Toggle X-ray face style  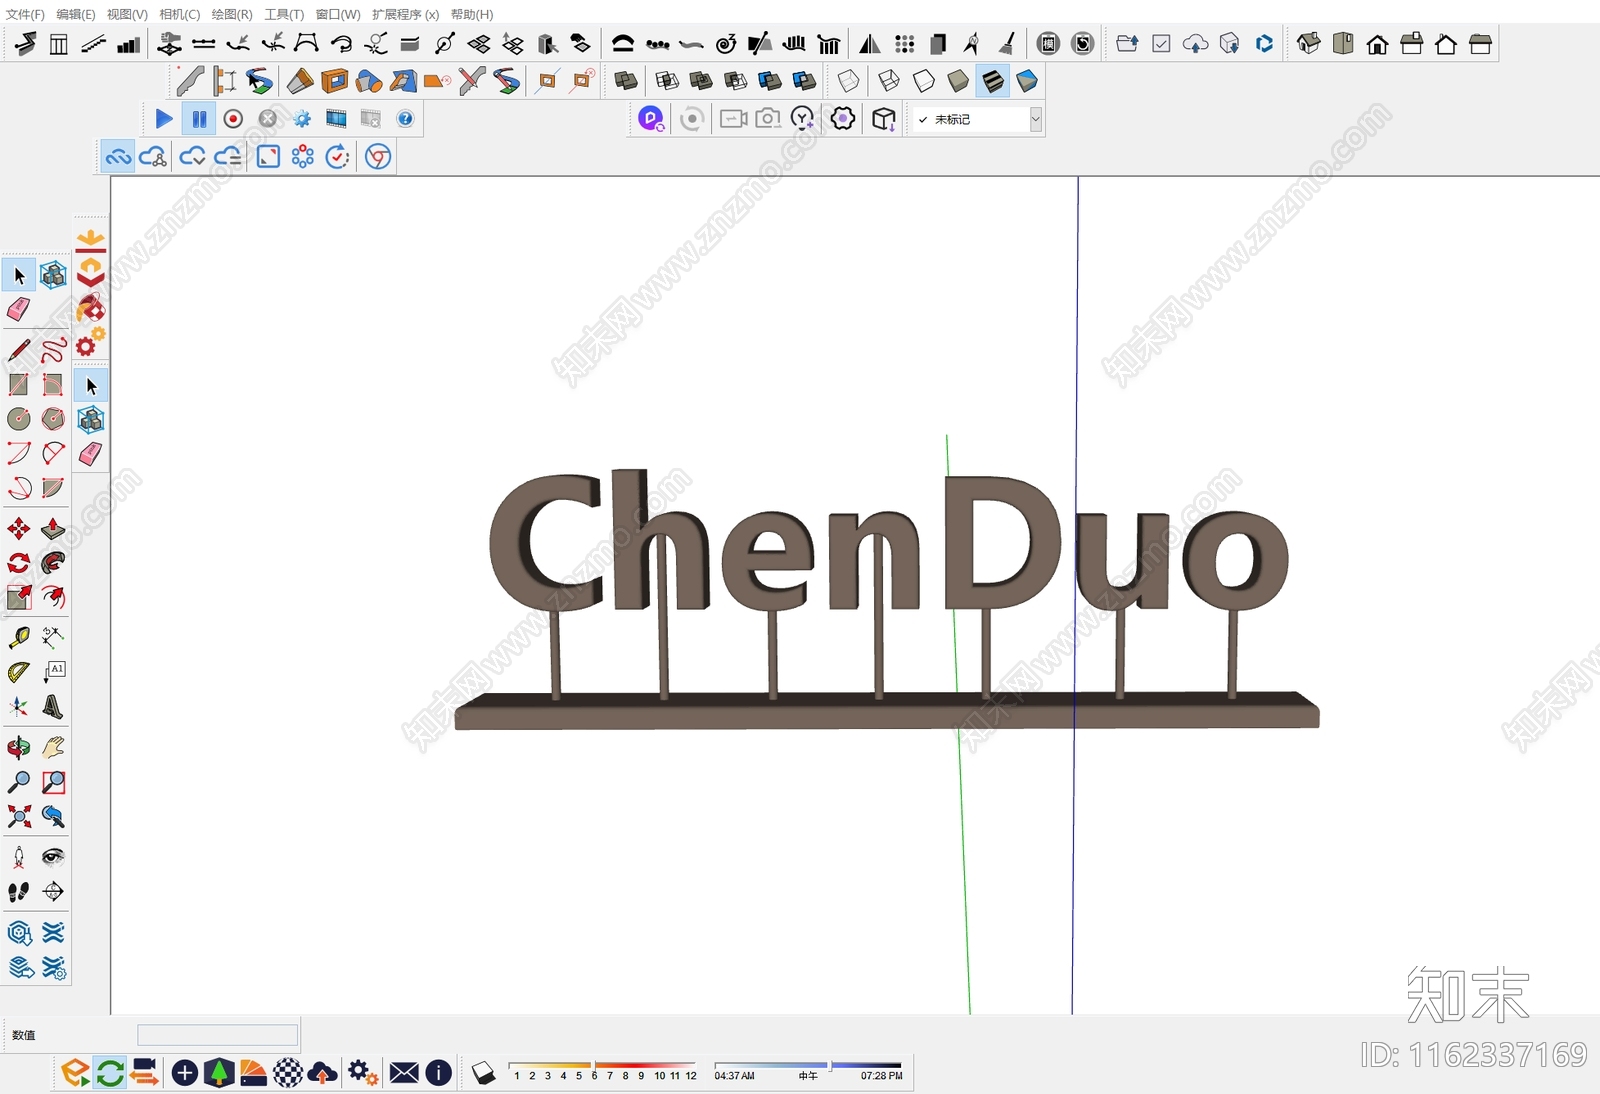click(x=848, y=81)
